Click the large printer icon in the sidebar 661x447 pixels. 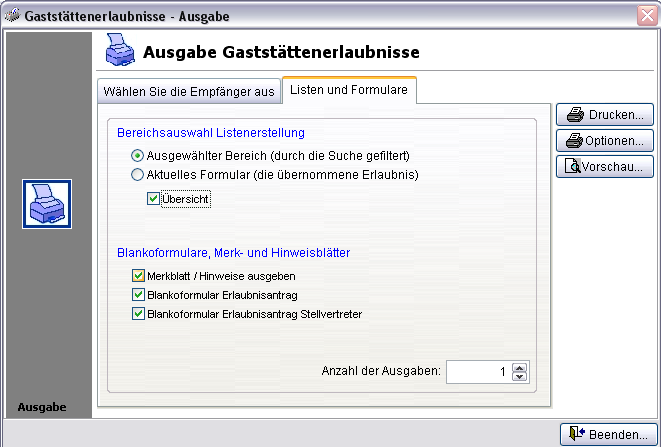point(47,204)
